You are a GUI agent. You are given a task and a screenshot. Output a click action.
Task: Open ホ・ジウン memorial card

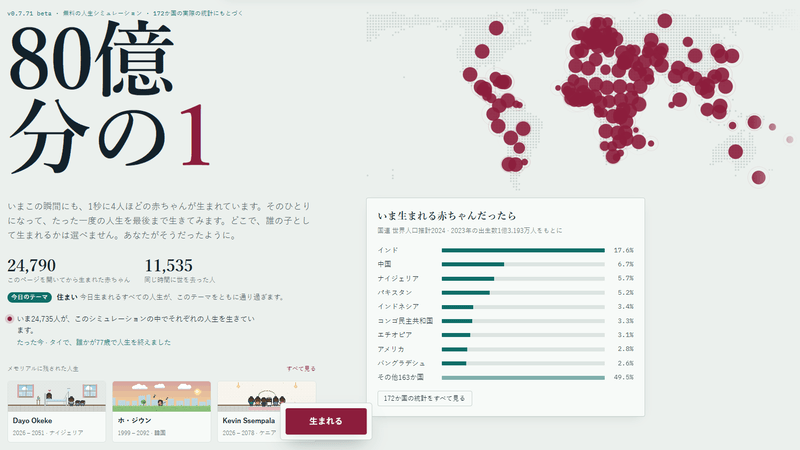point(161,411)
